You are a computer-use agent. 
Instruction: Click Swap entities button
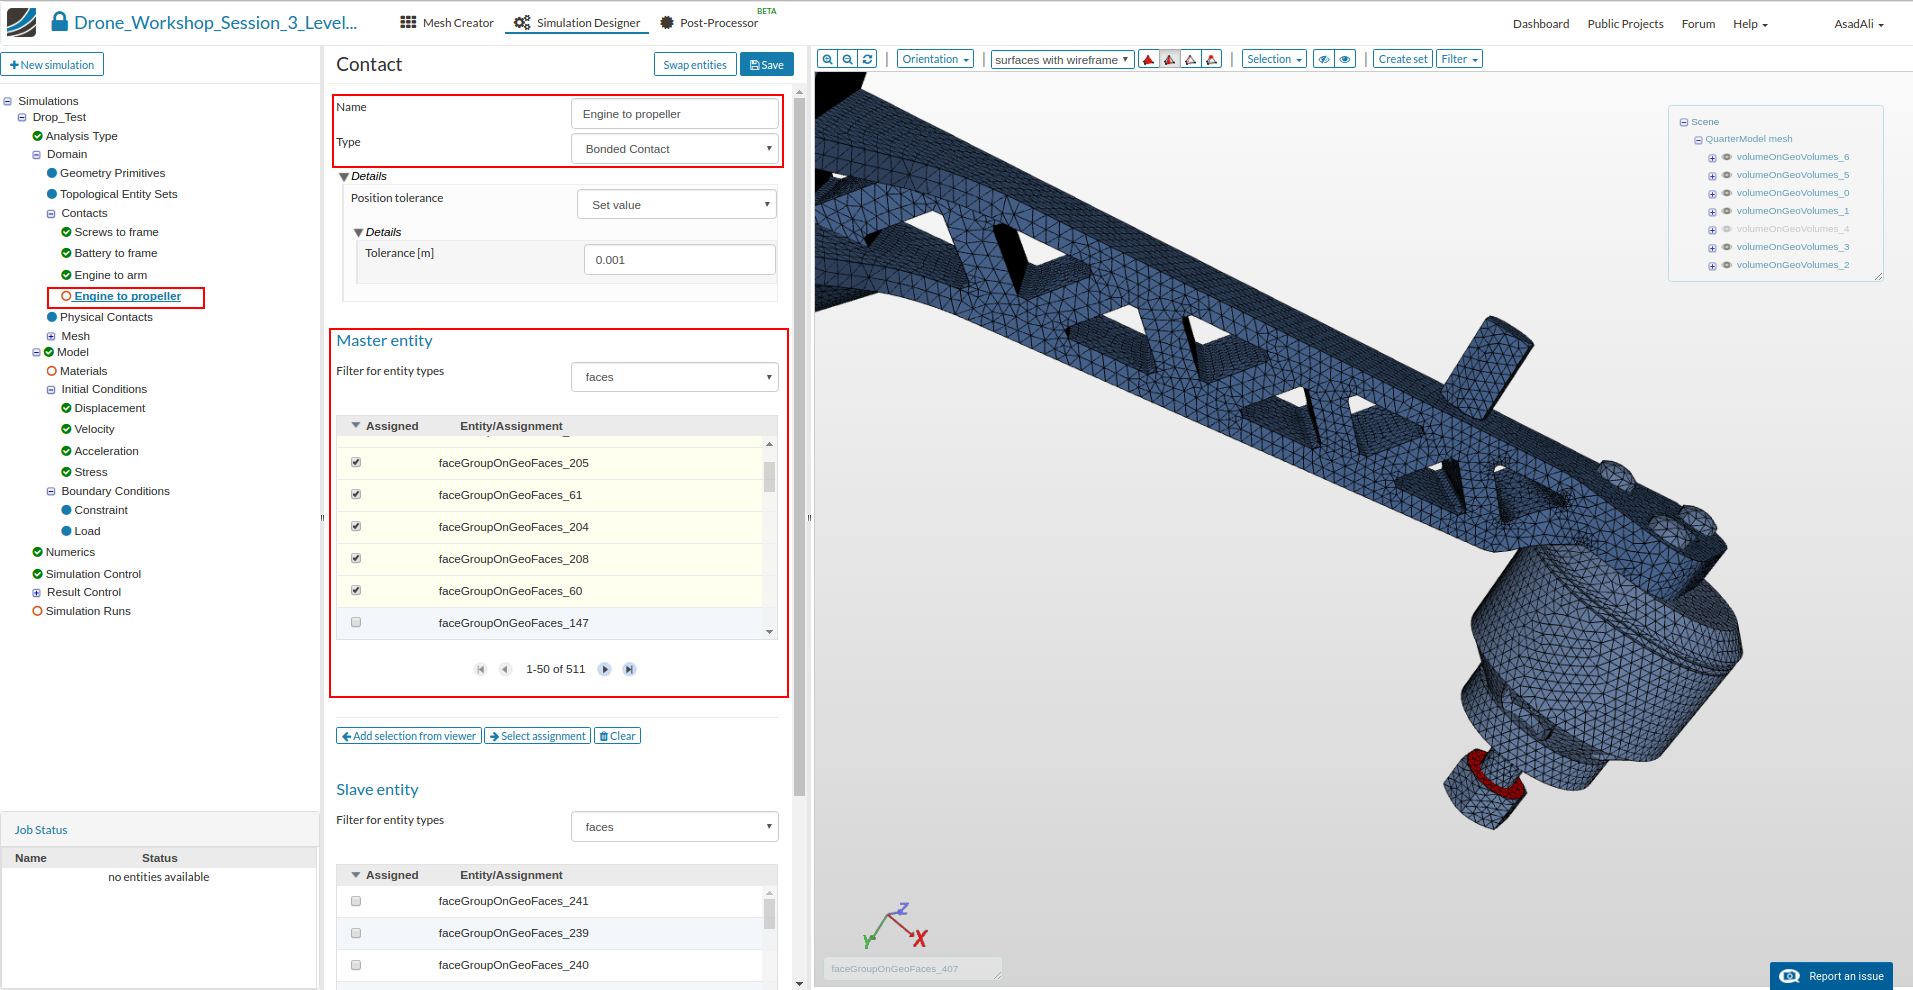[695, 65]
